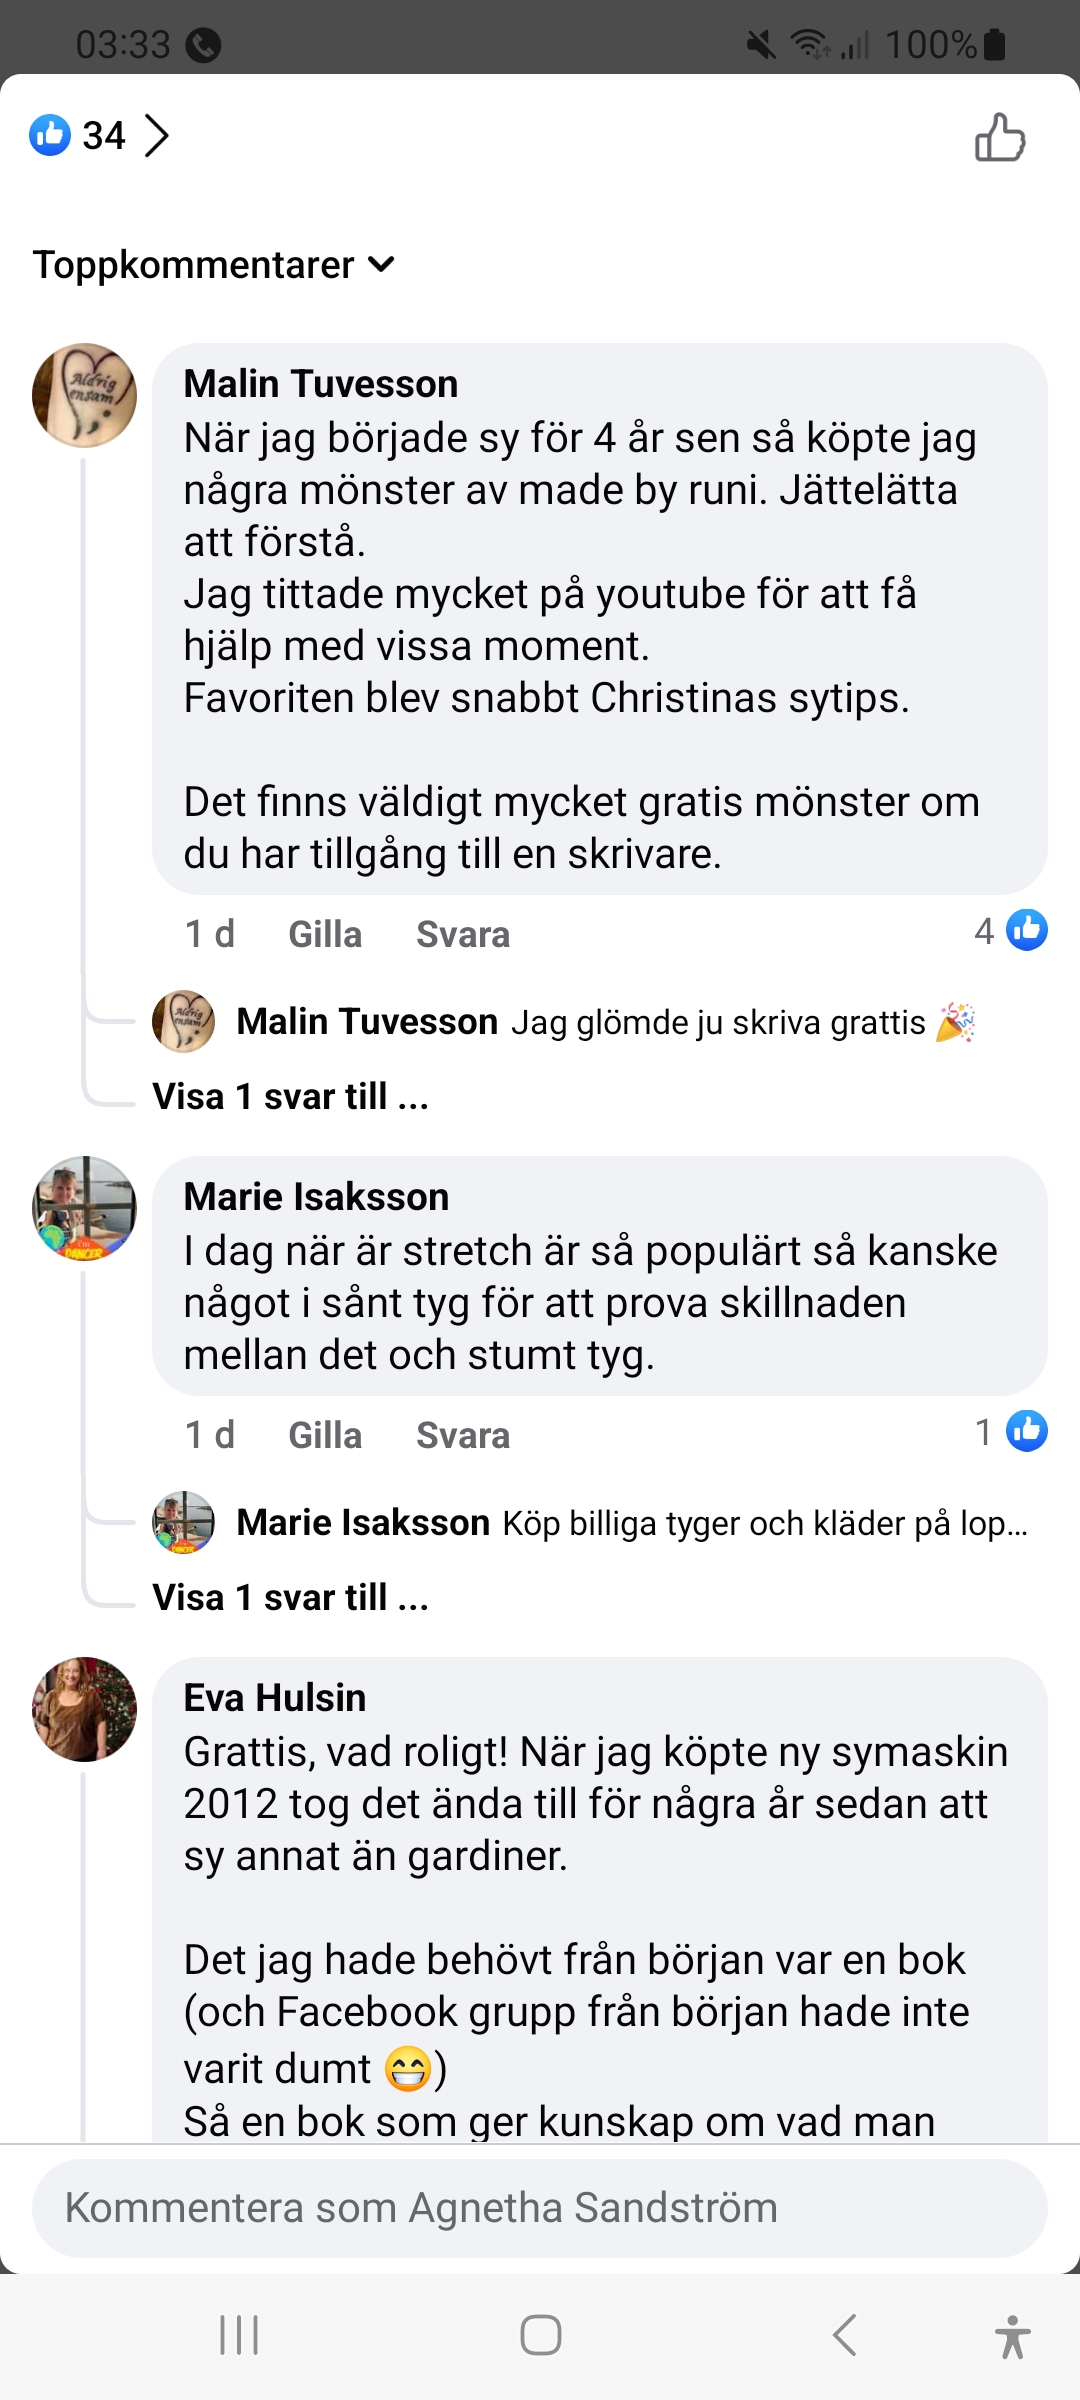Expand hidden reply under Marie Isaksson's comment
Image resolution: width=1080 pixels, height=2400 pixels.
(x=291, y=1598)
